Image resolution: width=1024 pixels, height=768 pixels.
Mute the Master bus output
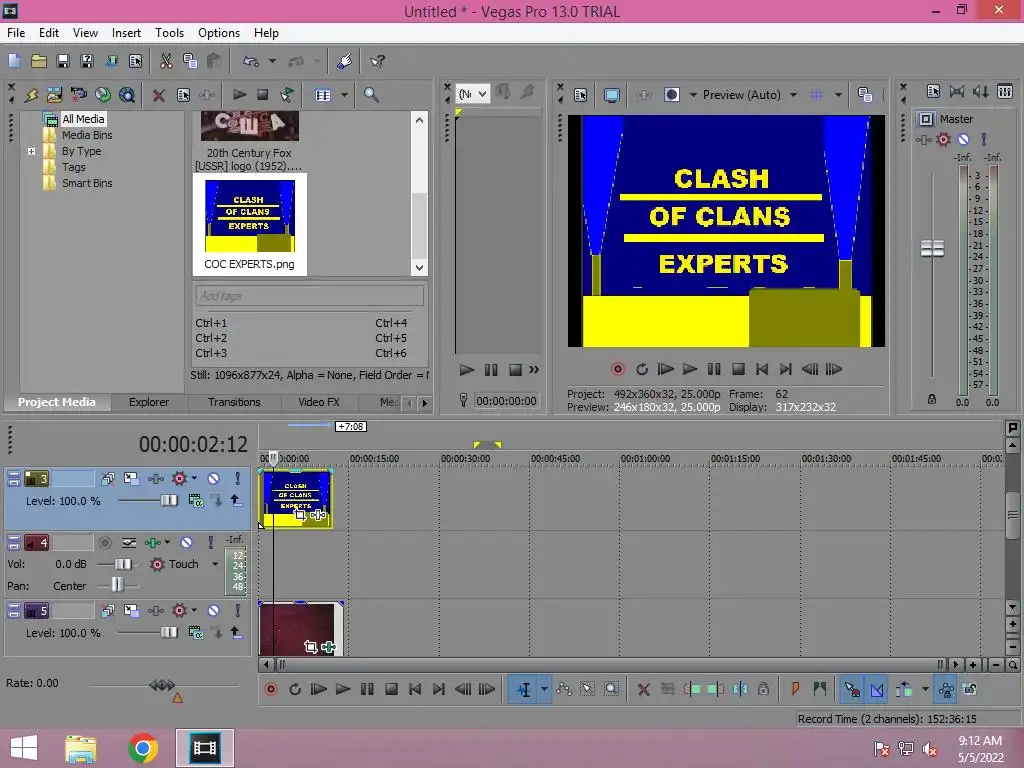tap(963, 139)
